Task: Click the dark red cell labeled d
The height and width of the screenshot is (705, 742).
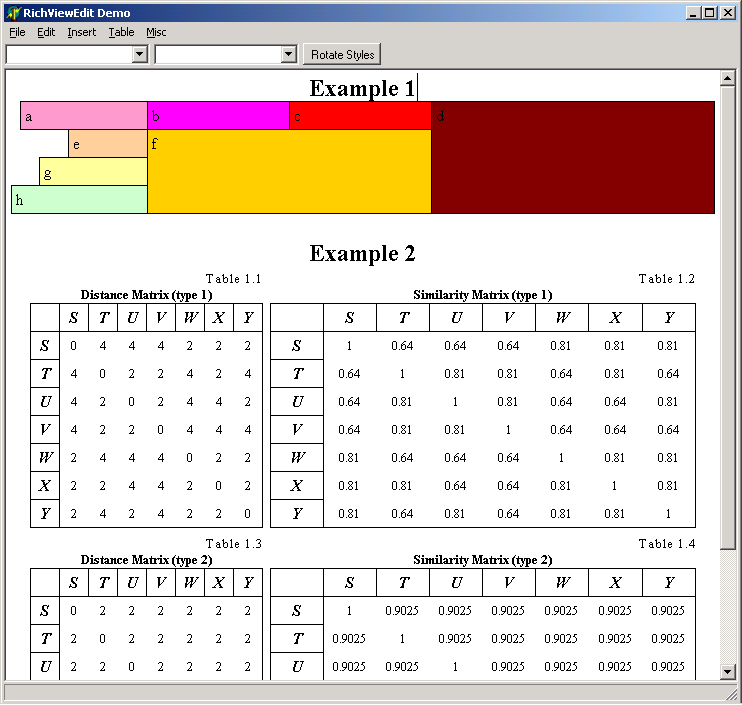Action: click(x=572, y=157)
